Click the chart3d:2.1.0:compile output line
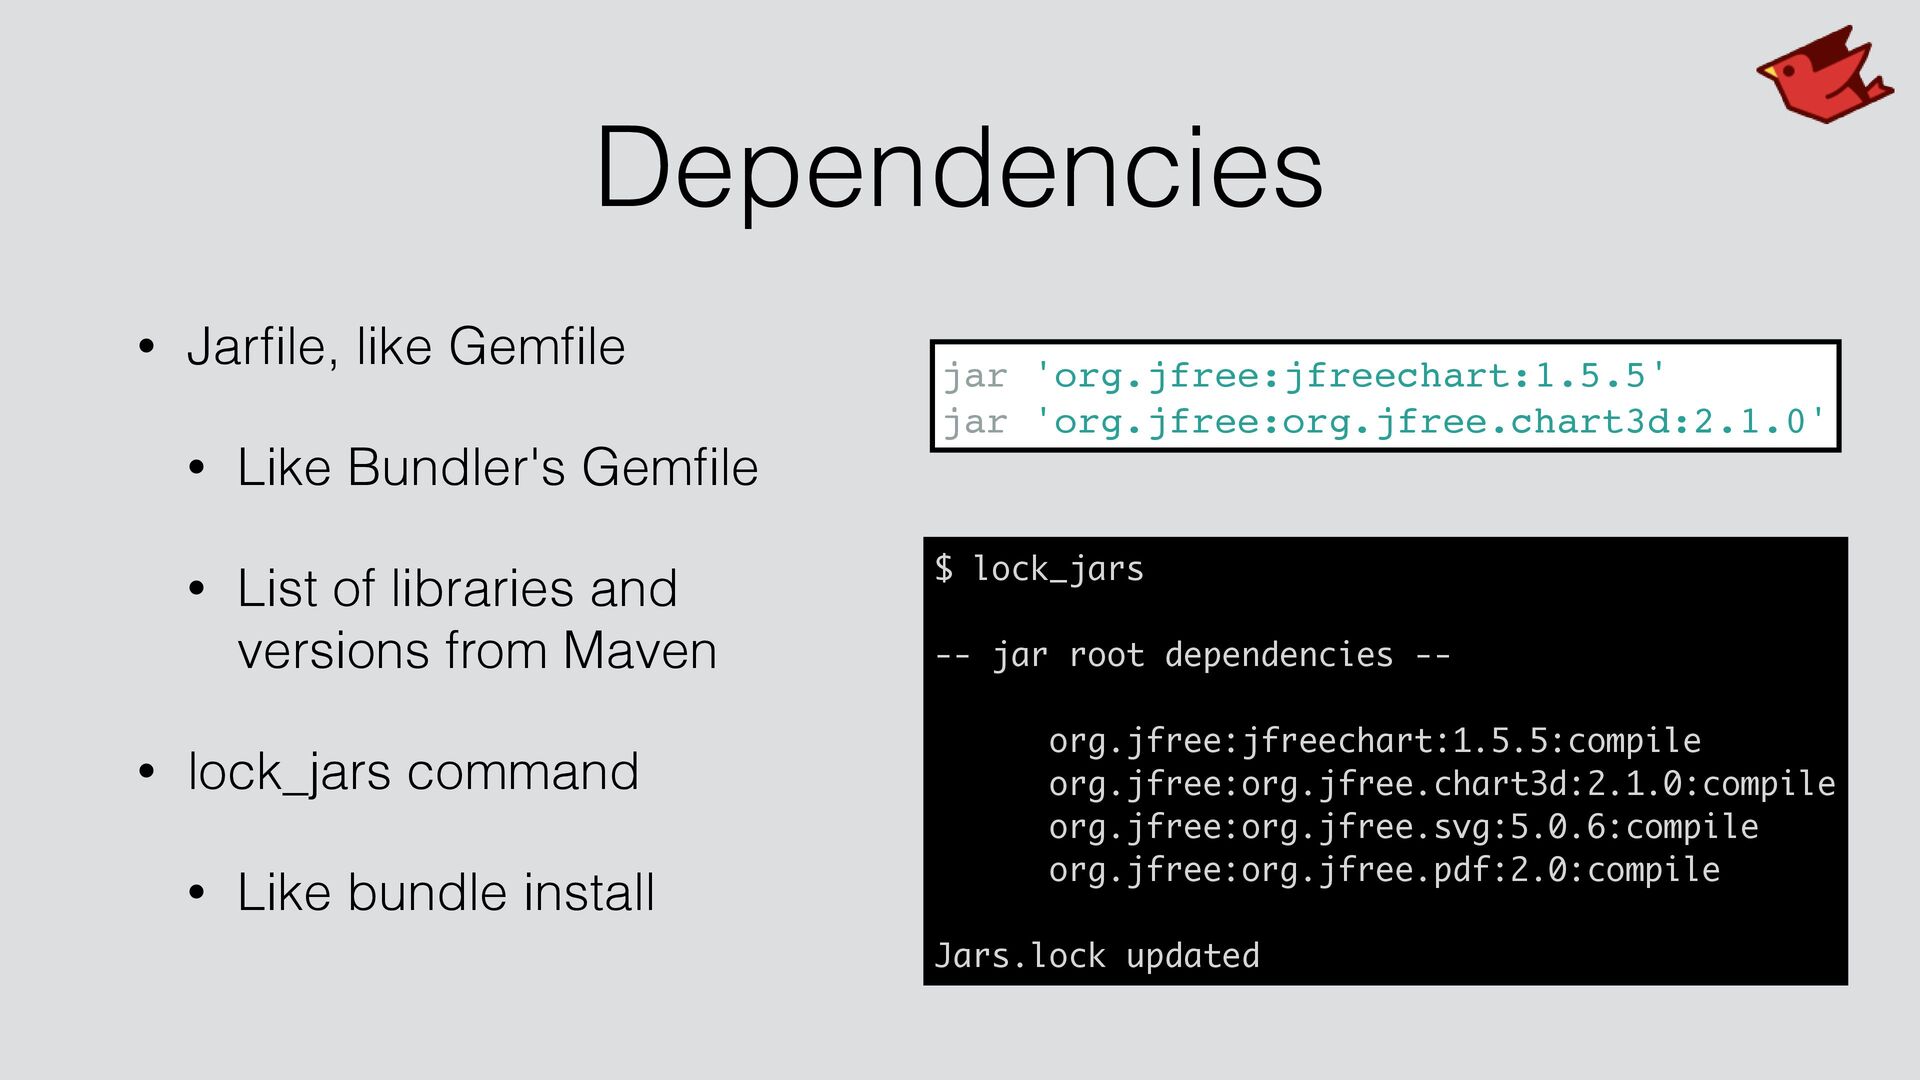Viewport: 1920px width, 1080px height. pos(1441,784)
